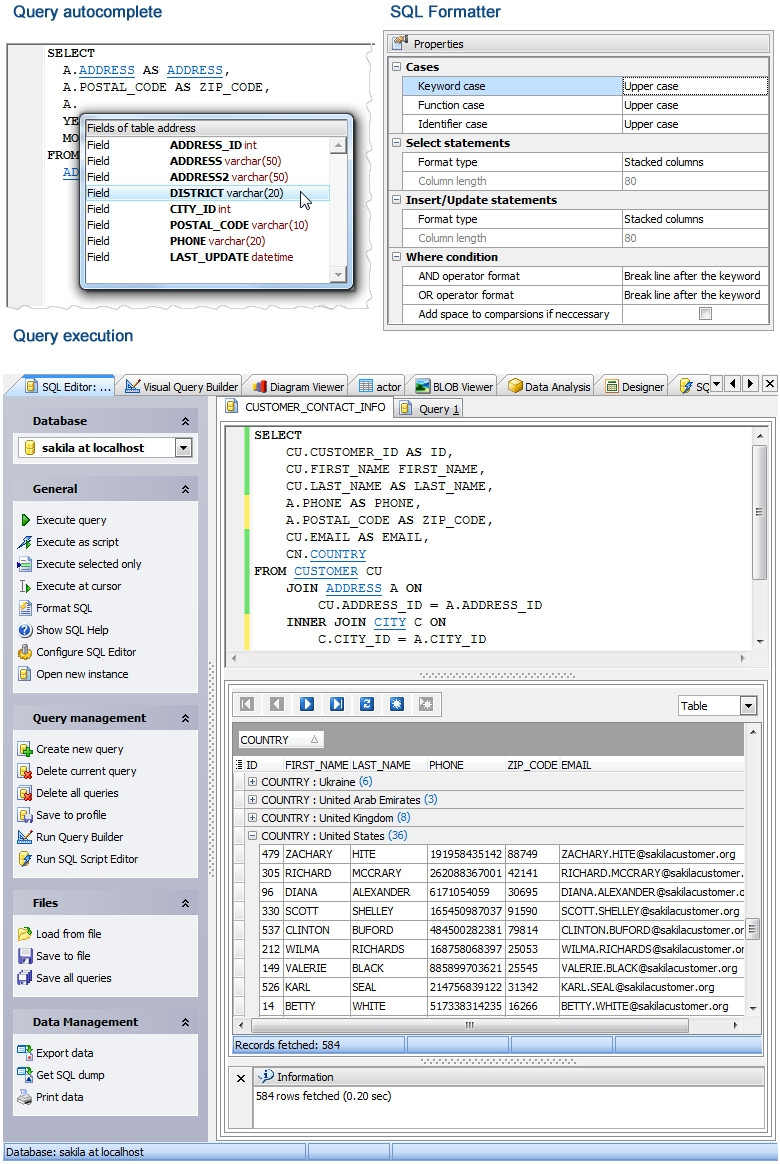Click the Run Query Builder icon
This screenshot has height=1164, width=780.
coord(26,837)
